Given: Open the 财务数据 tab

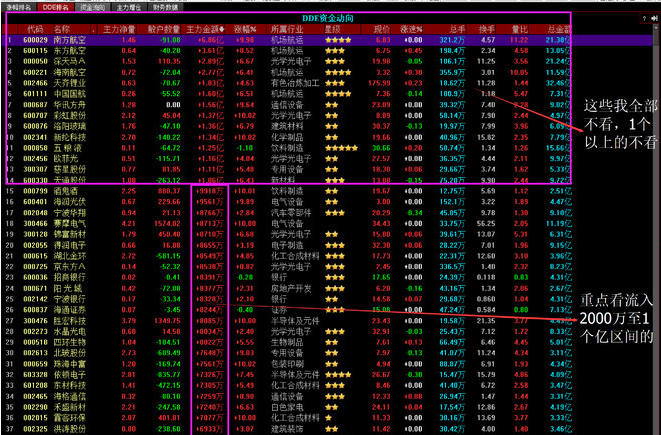Looking at the screenshot, I should click(x=165, y=7).
